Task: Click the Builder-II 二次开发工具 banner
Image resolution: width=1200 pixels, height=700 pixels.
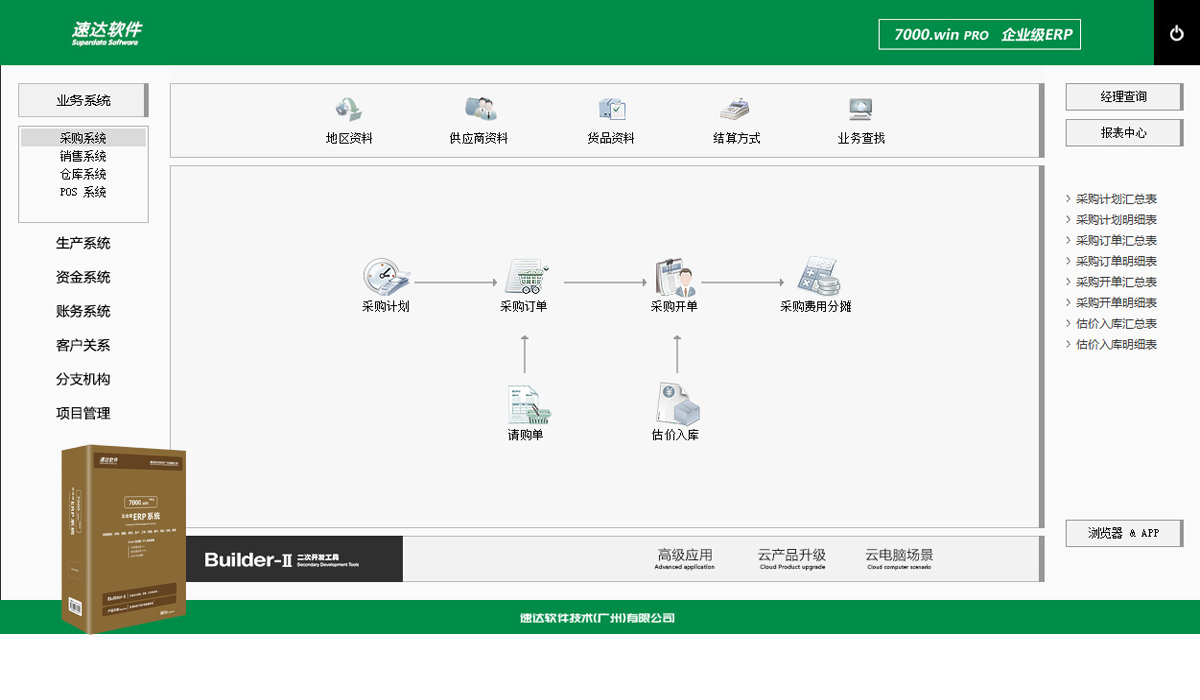Action: click(294, 559)
